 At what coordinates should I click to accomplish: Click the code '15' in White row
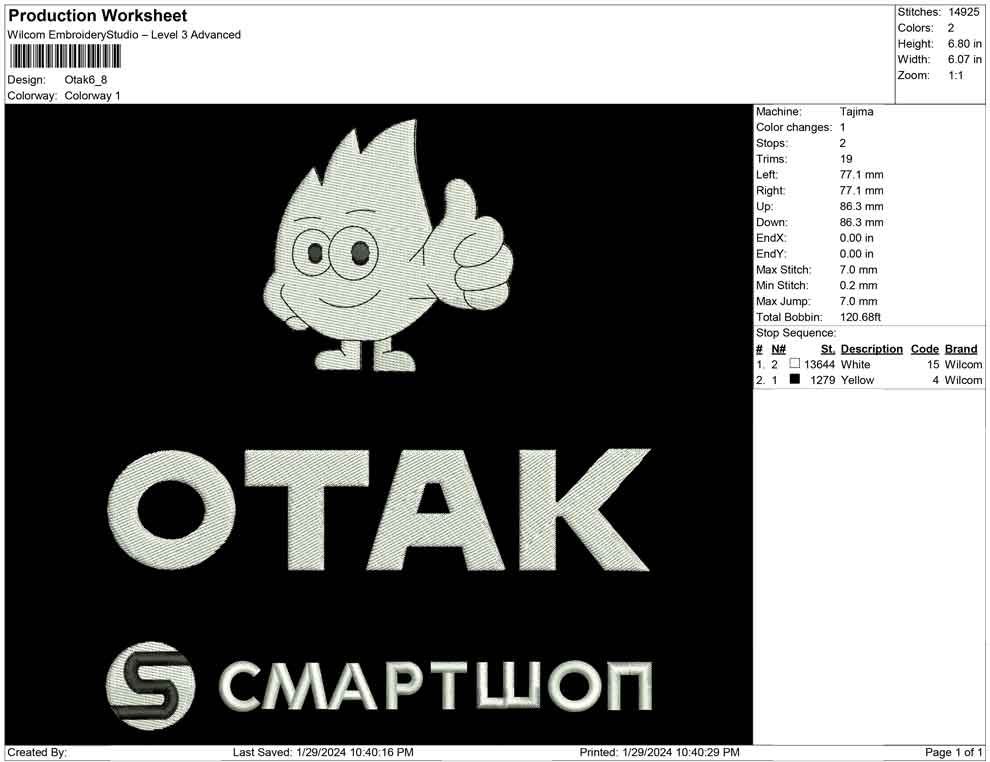933,364
